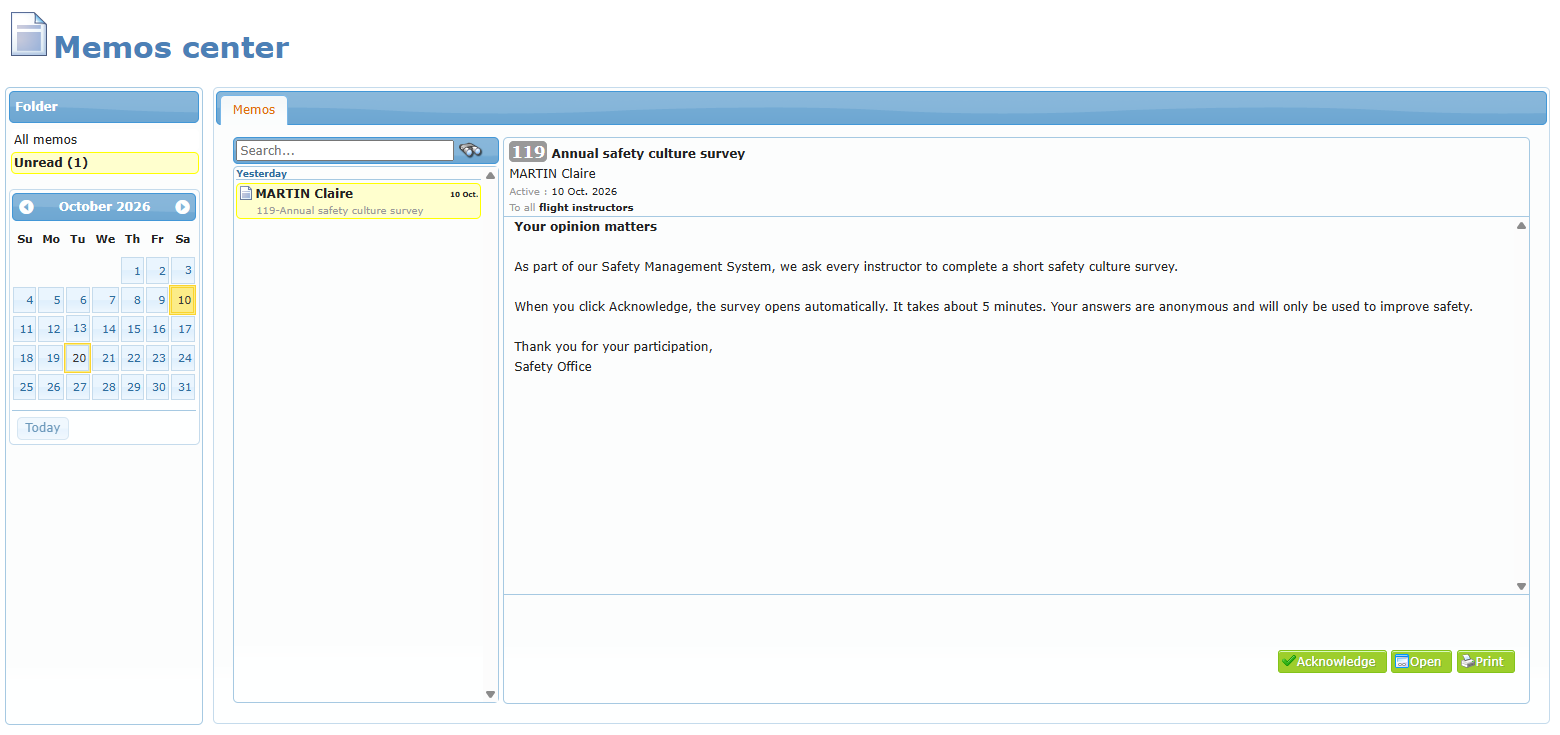The image size is (1560, 735).
Task: Jump to Today in the calendar
Action: click(x=43, y=428)
